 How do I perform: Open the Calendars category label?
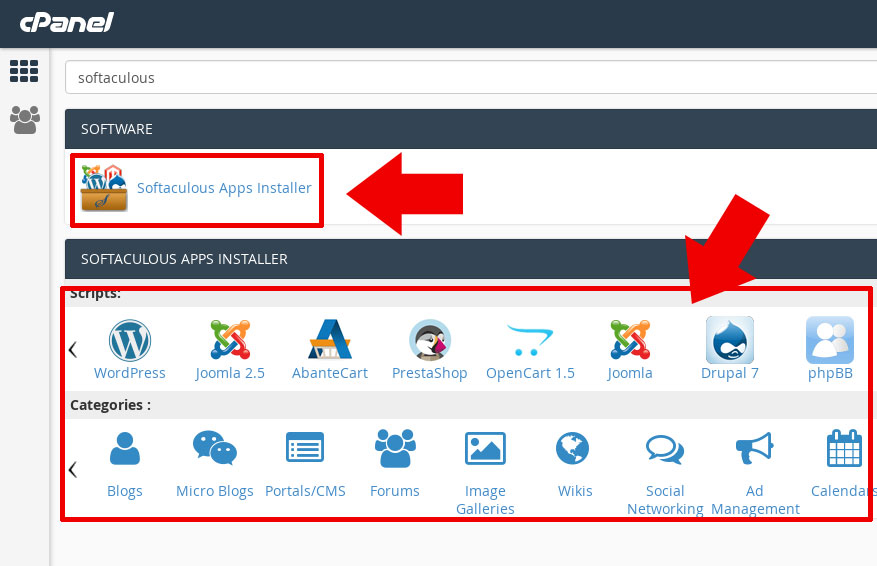click(x=844, y=491)
